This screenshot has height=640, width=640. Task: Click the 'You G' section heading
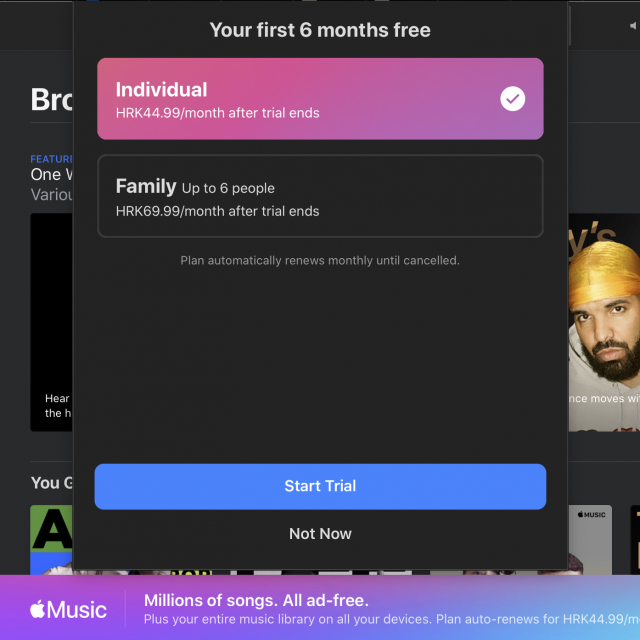coord(51,483)
